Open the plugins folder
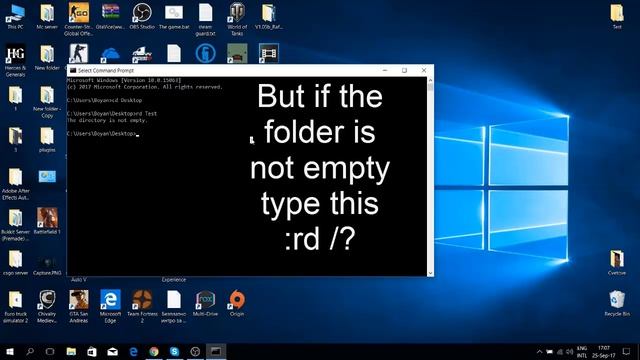 pyautogui.click(x=47, y=139)
